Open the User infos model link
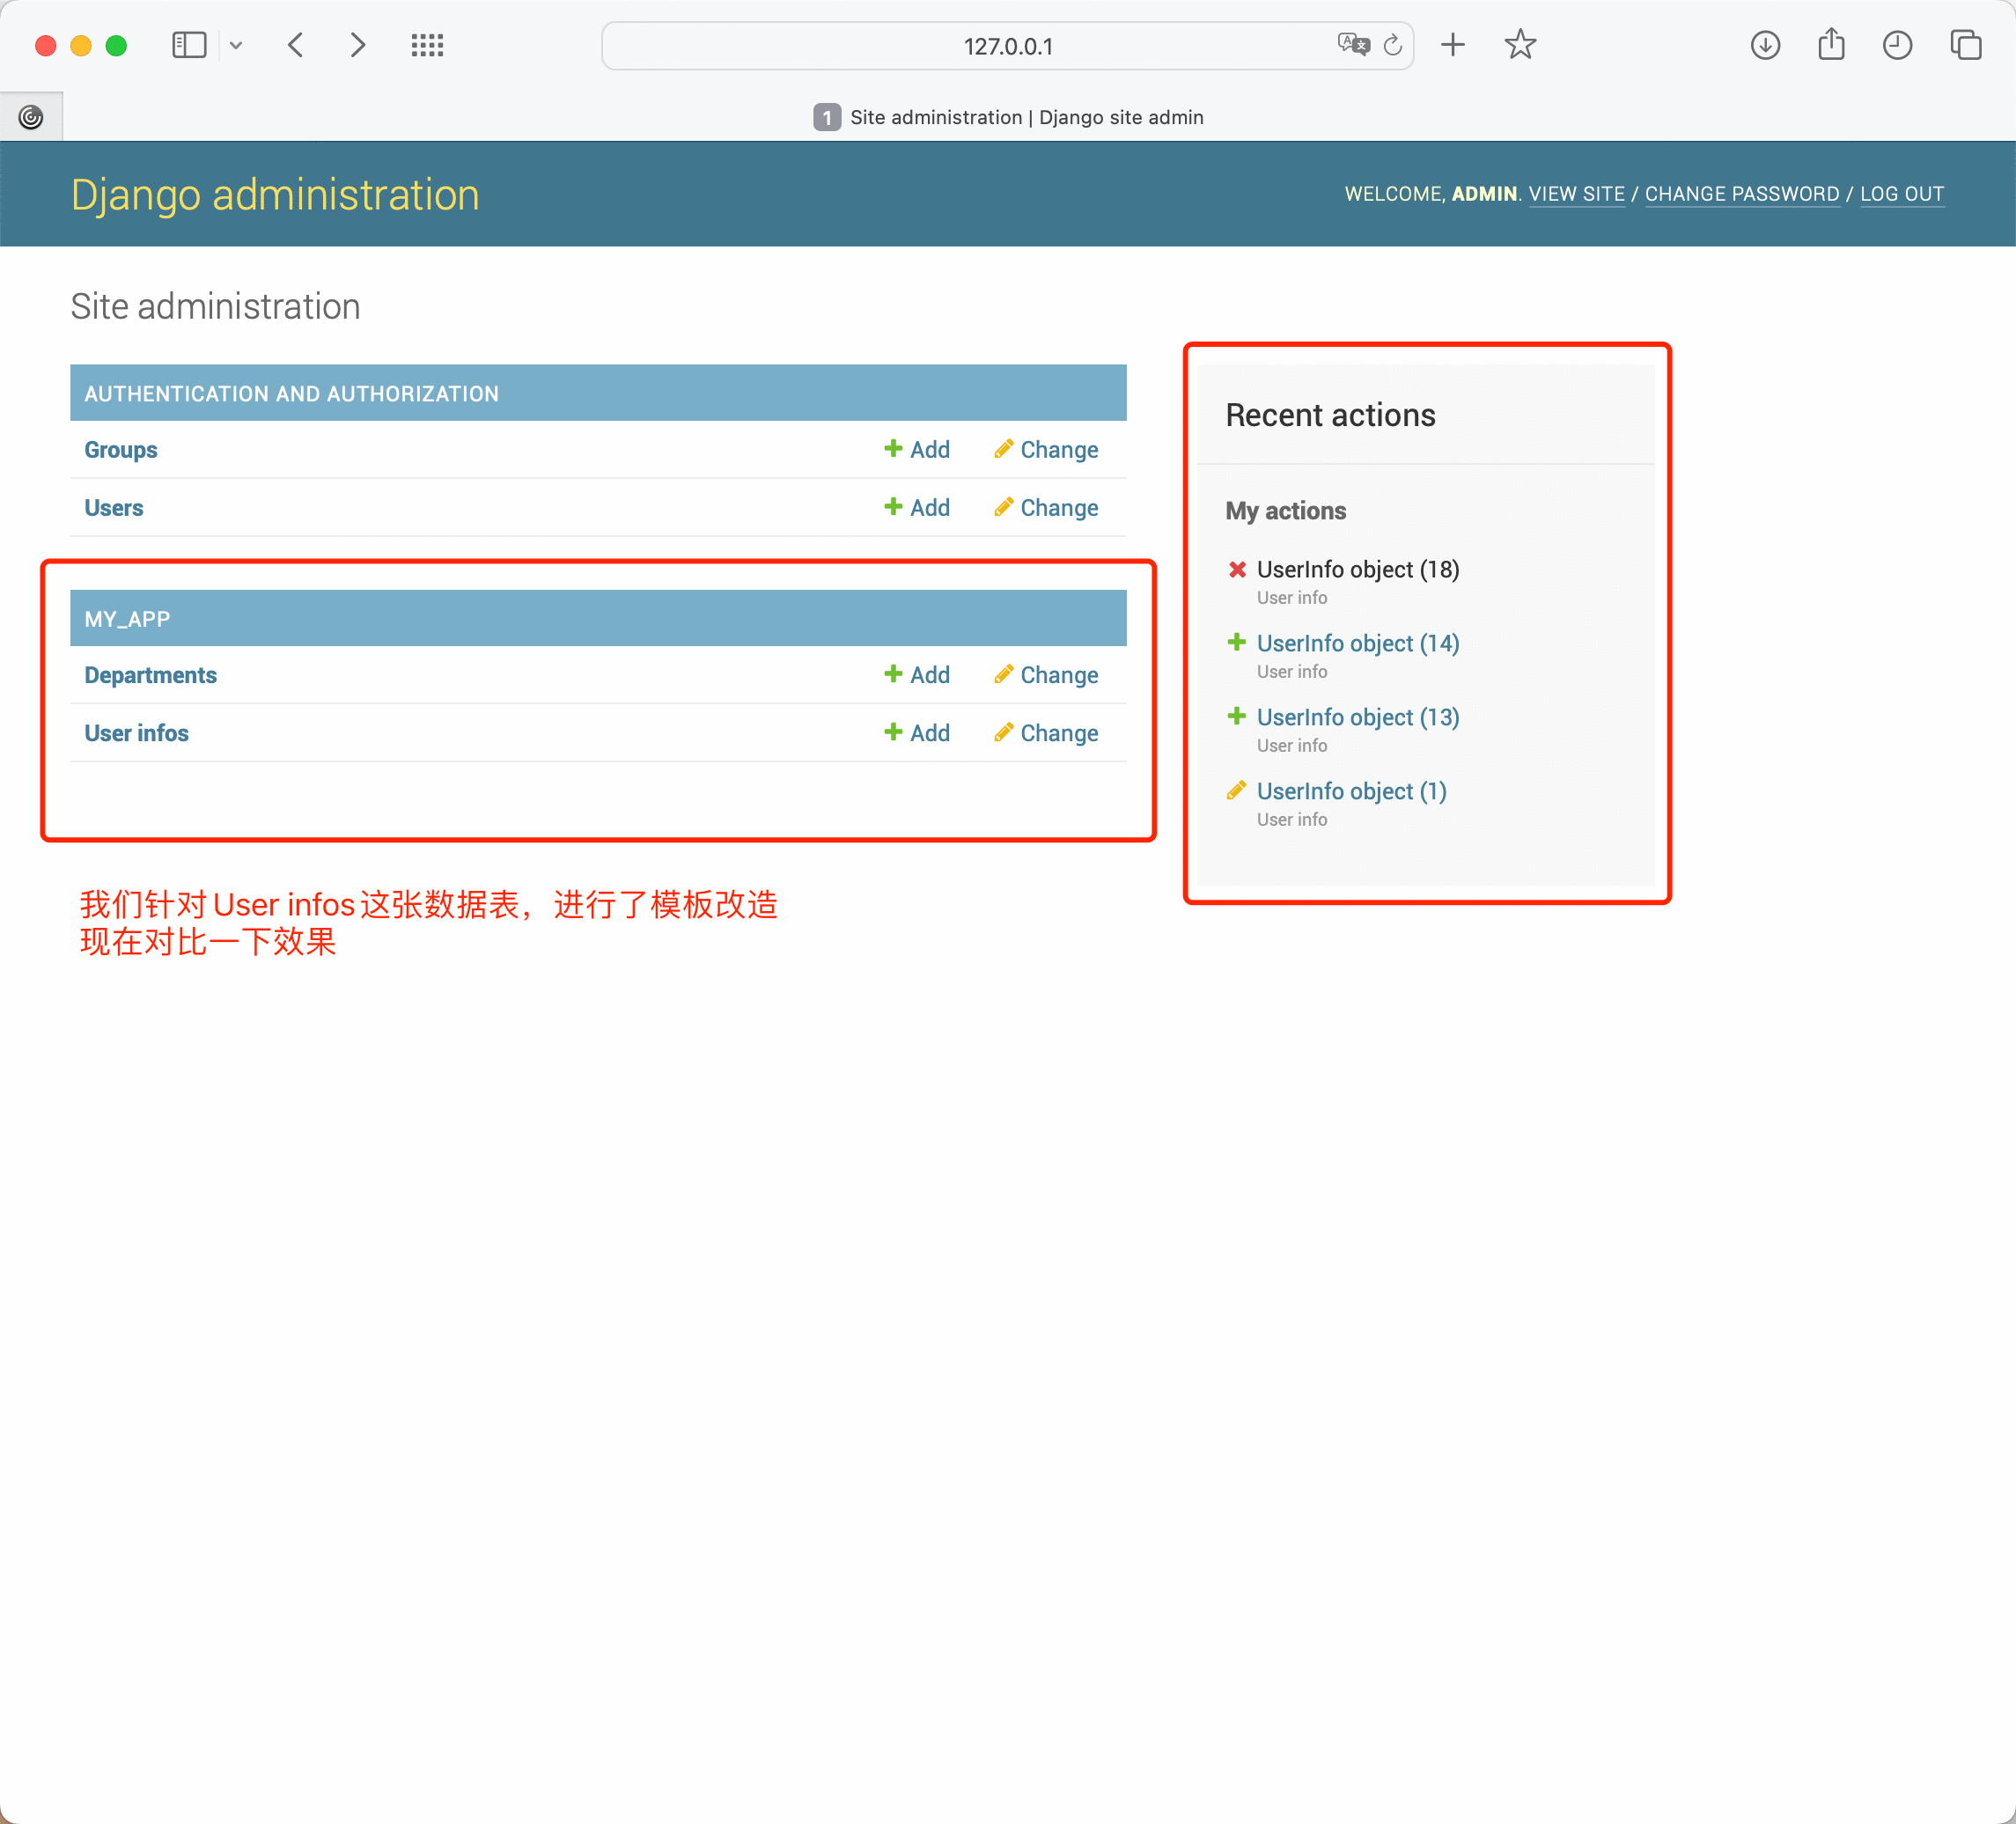This screenshot has width=2016, height=1824. click(x=136, y=733)
